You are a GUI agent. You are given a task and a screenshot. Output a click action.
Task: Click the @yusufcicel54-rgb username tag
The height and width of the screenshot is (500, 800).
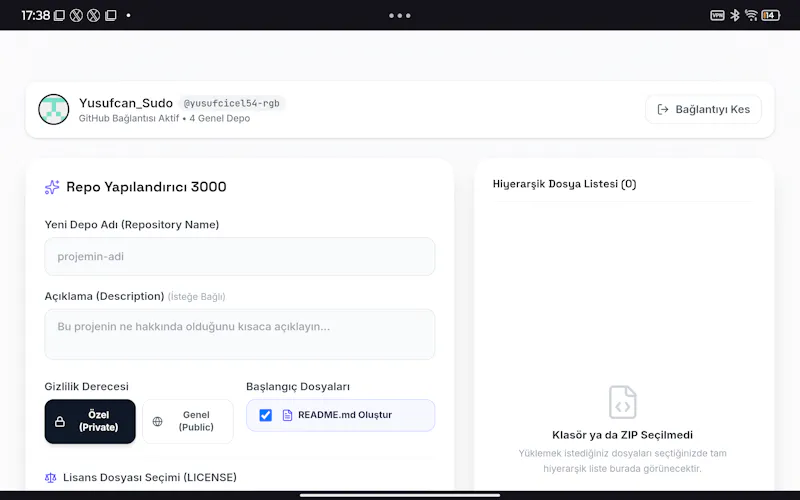(x=232, y=103)
